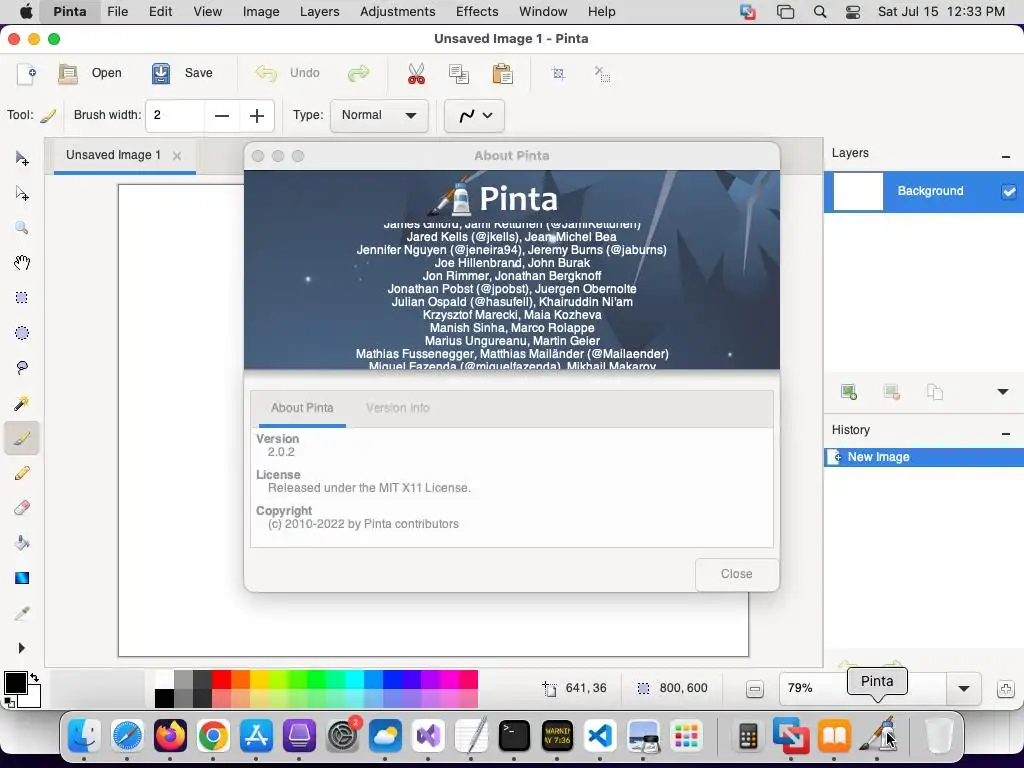Viewport: 1024px width, 768px height.
Task: Click the Duplicate Layer icon
Action: point(935,392)
